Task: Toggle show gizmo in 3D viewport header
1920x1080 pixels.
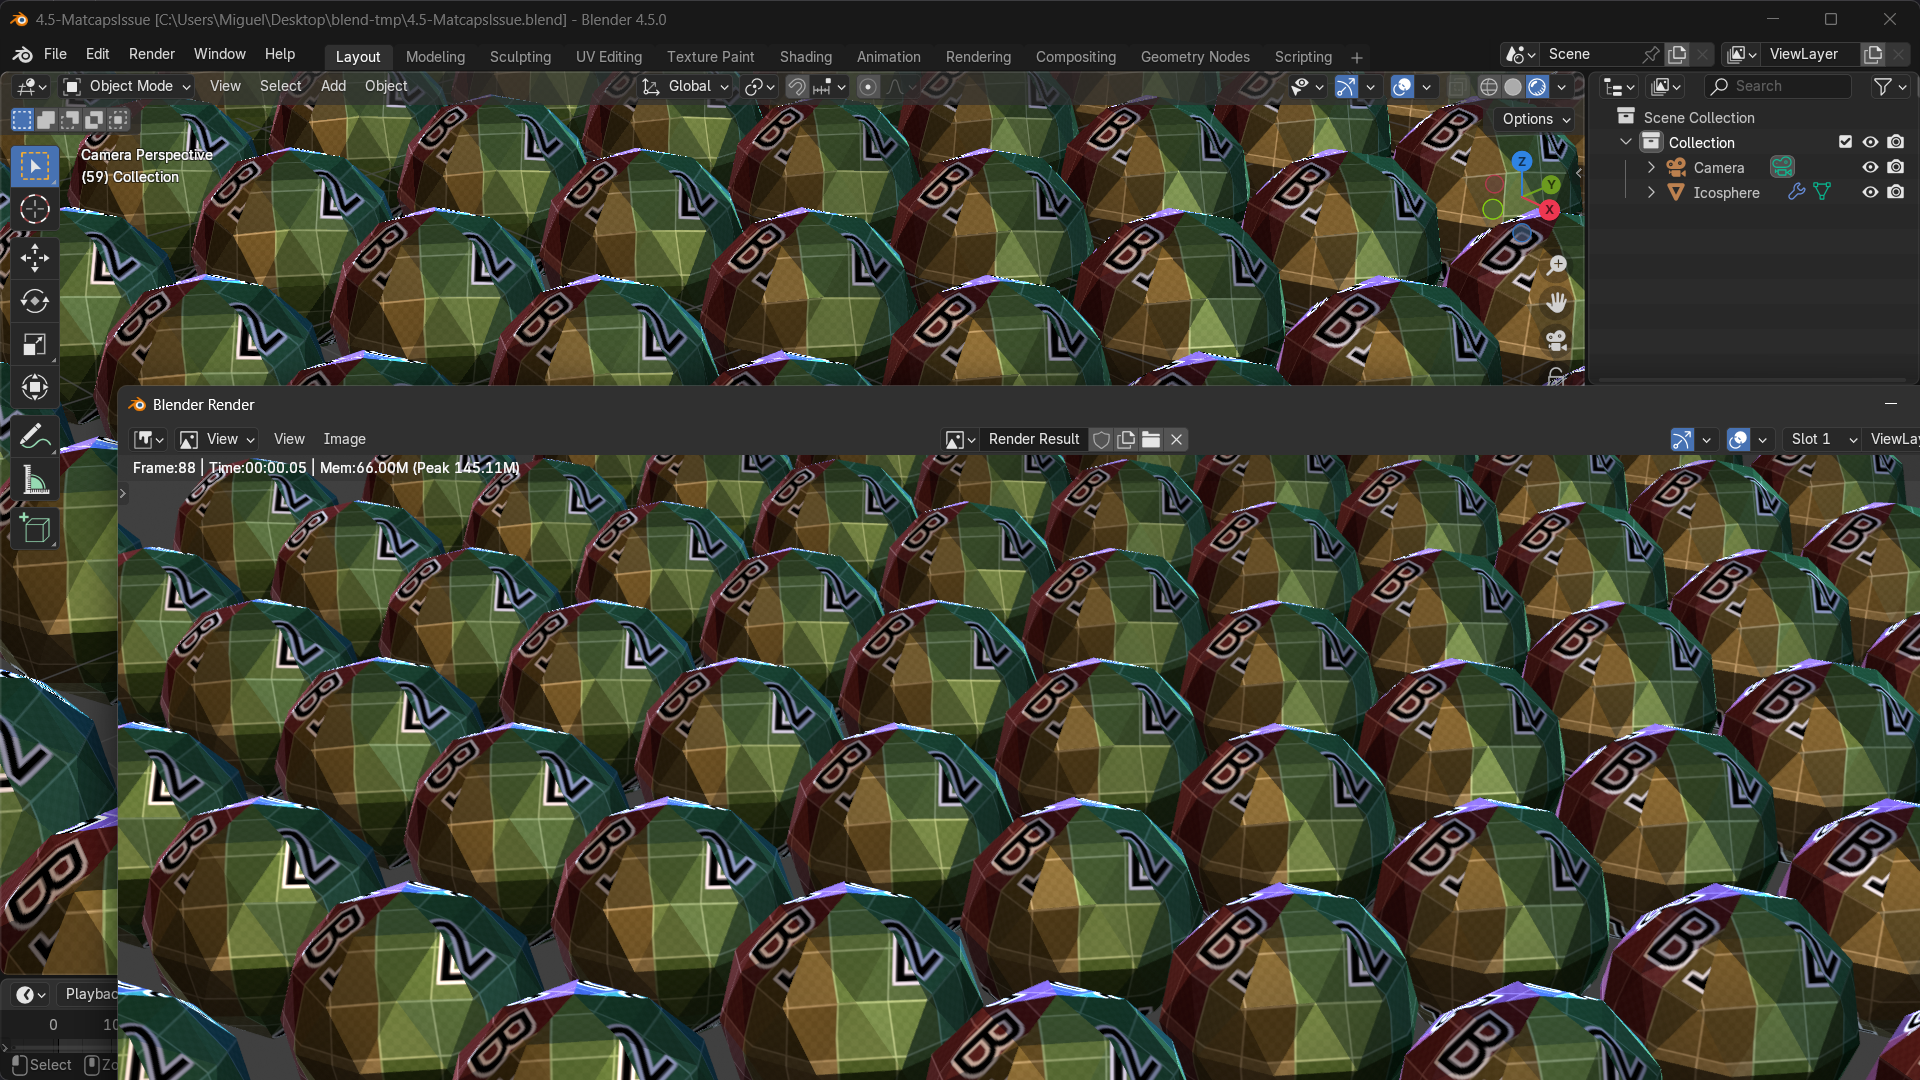Action: [x=1346, y=87]
